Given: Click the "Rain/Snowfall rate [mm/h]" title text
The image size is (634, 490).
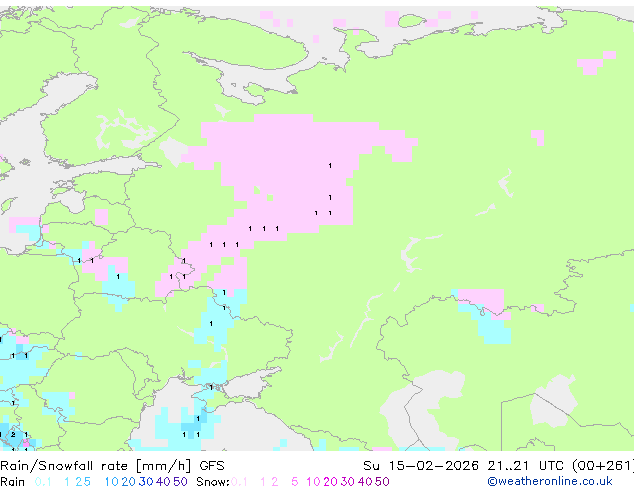Looking at the screenshot, I should [x=95, y=466].
